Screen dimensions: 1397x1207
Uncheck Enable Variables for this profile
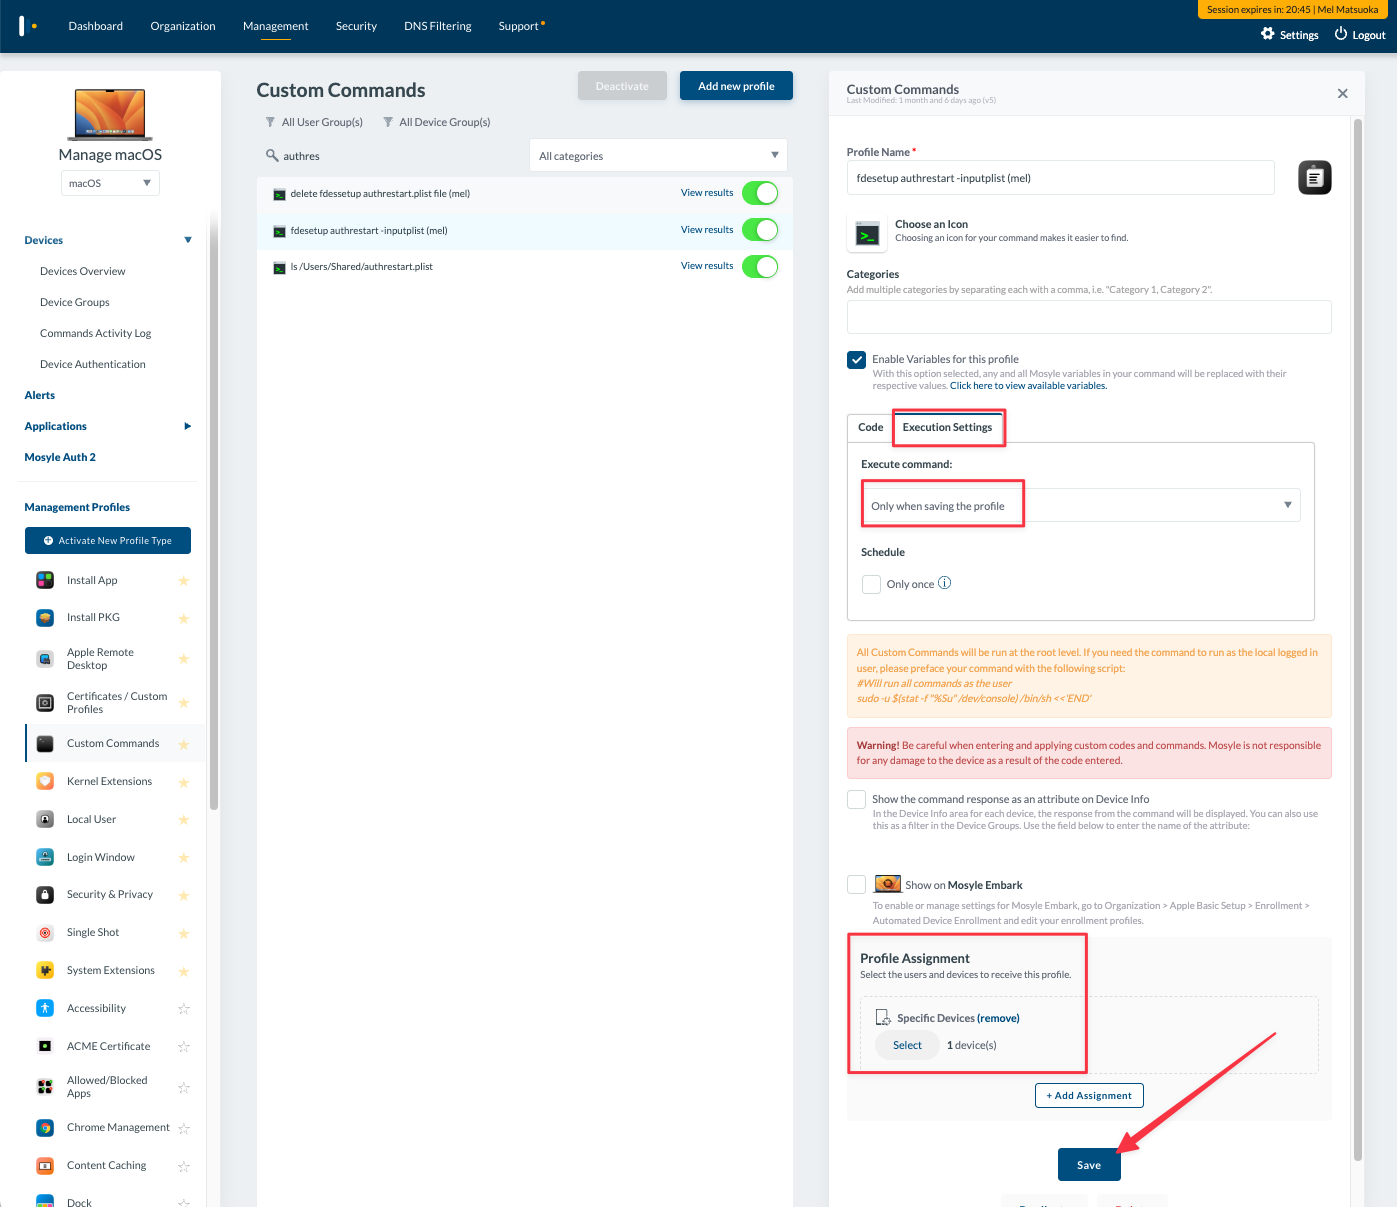856,360
